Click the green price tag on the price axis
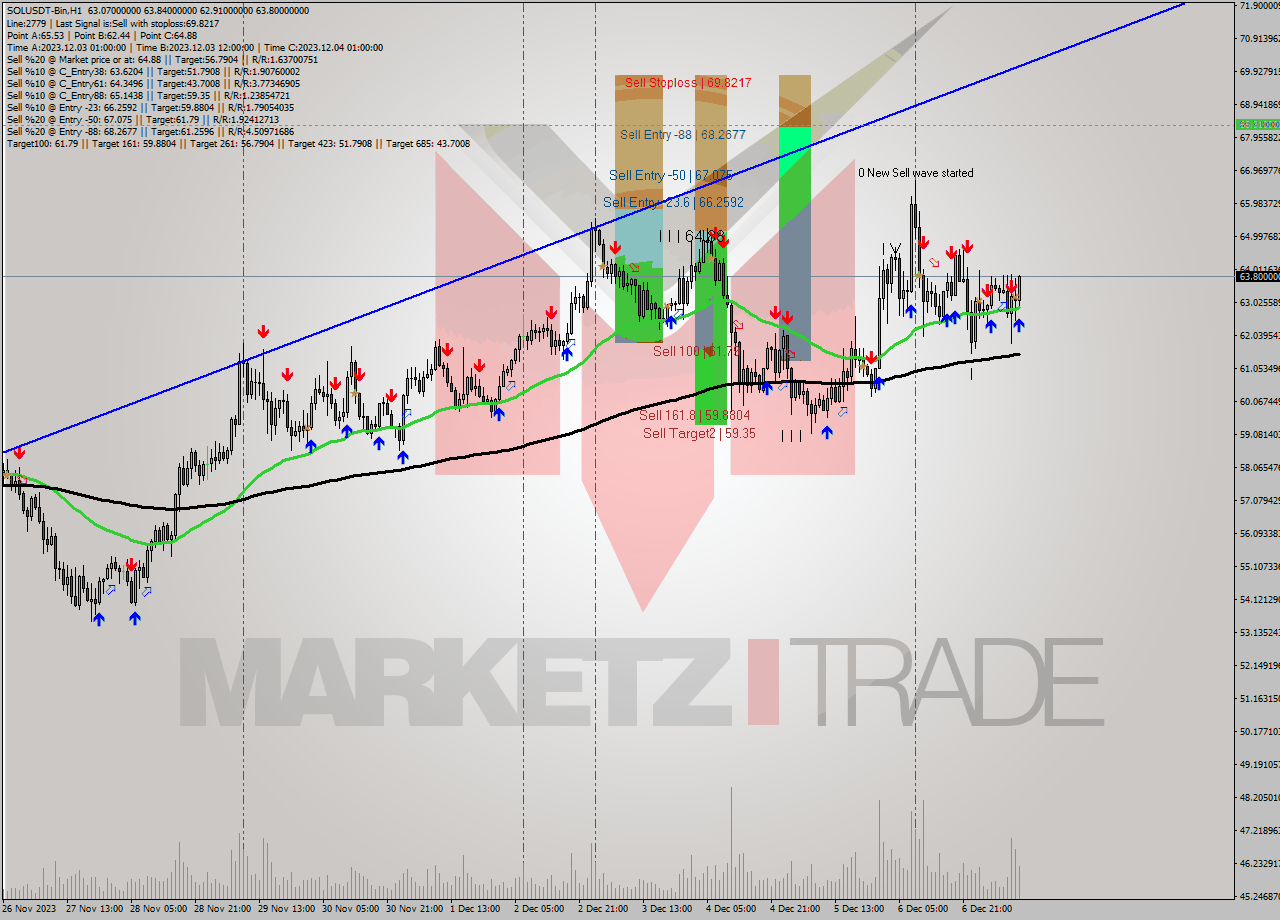Screen dimensions: 1280x920 (x=1258, y=125)
